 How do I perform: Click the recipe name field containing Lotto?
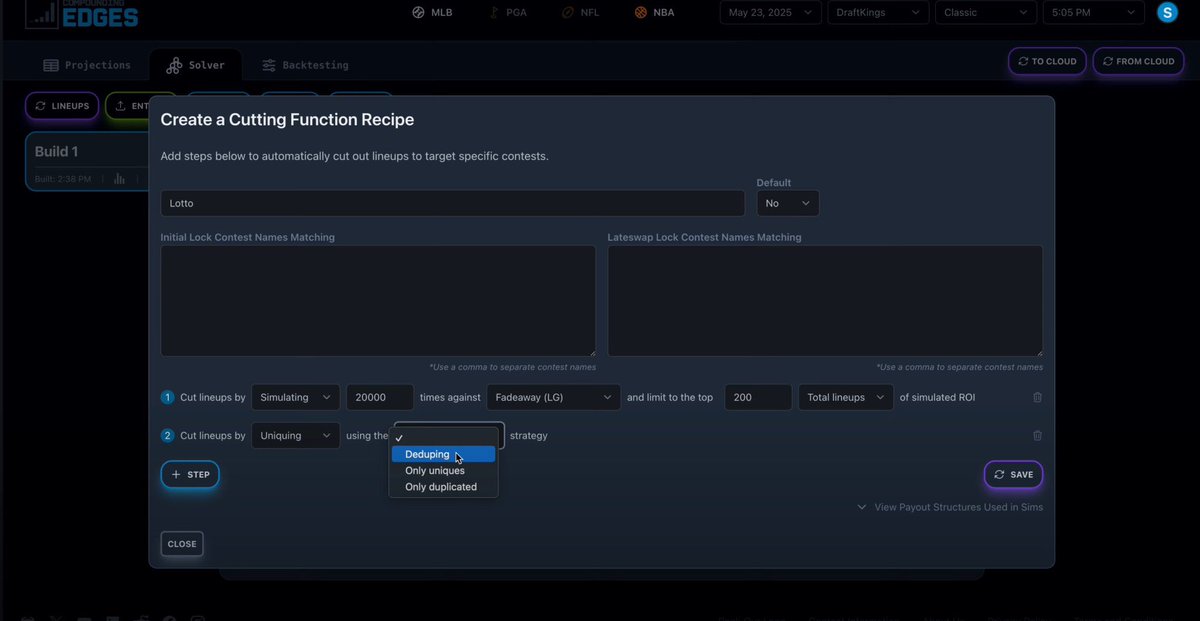(x=452, y=203)
